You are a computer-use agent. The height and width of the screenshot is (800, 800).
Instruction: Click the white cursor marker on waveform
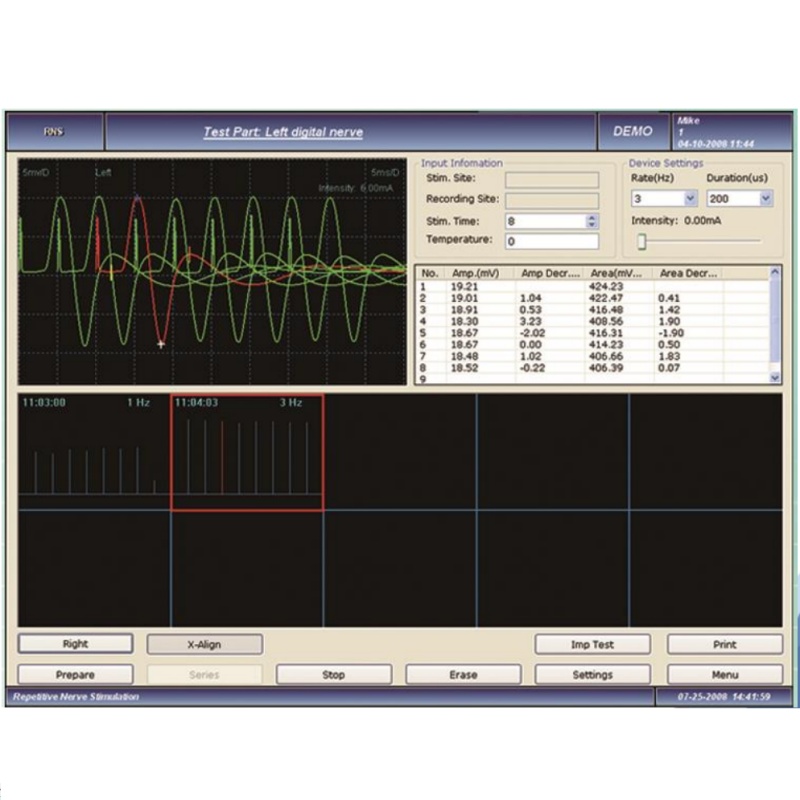point(161,344)
